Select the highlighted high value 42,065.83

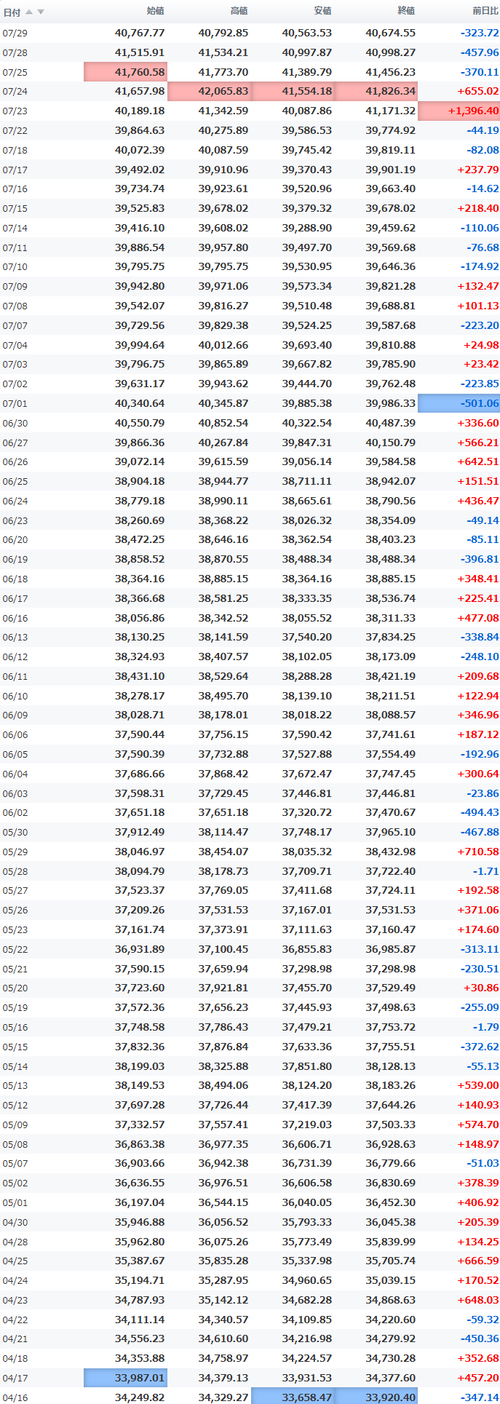(x=209, y=91)
